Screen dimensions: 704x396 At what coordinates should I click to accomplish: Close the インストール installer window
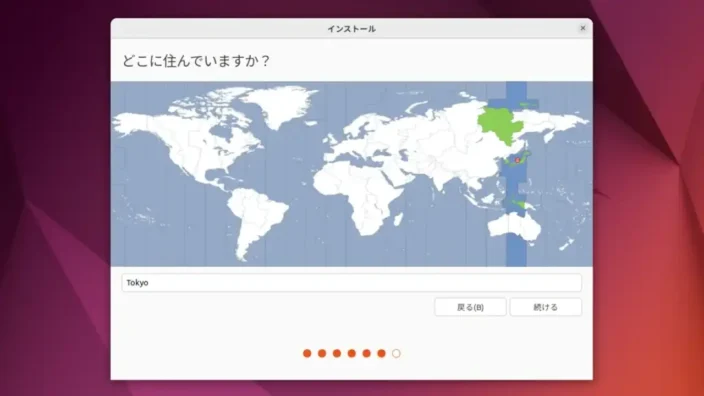tap(583, 28)
